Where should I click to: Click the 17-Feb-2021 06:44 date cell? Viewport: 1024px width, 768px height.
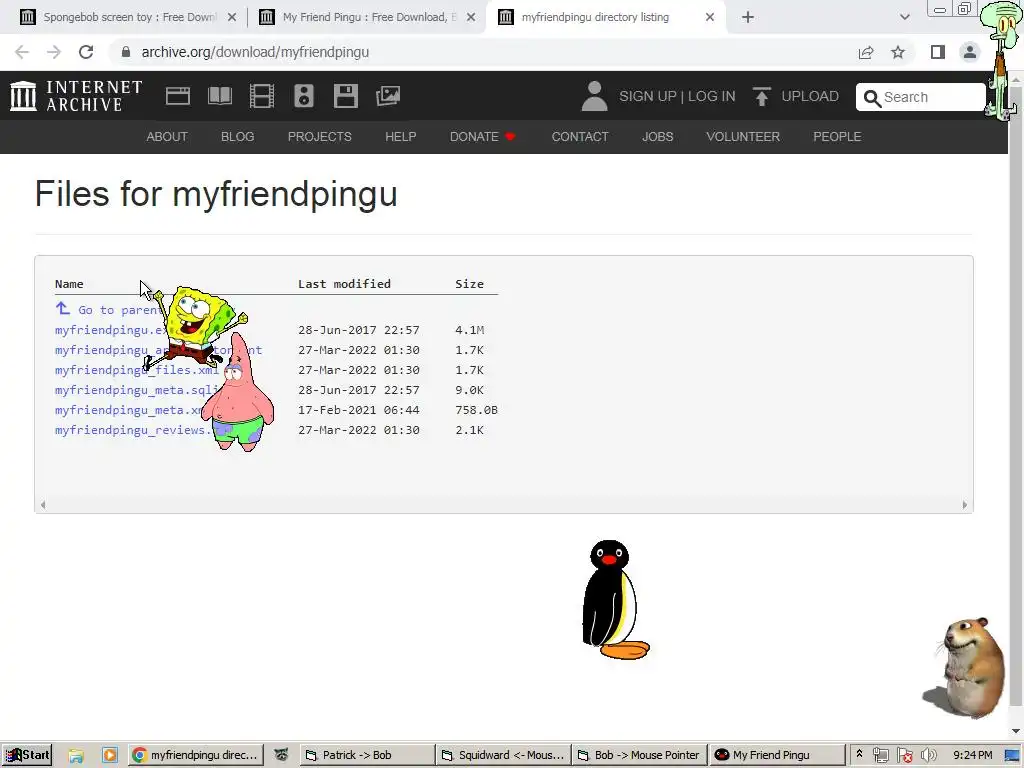click(359, 410)
